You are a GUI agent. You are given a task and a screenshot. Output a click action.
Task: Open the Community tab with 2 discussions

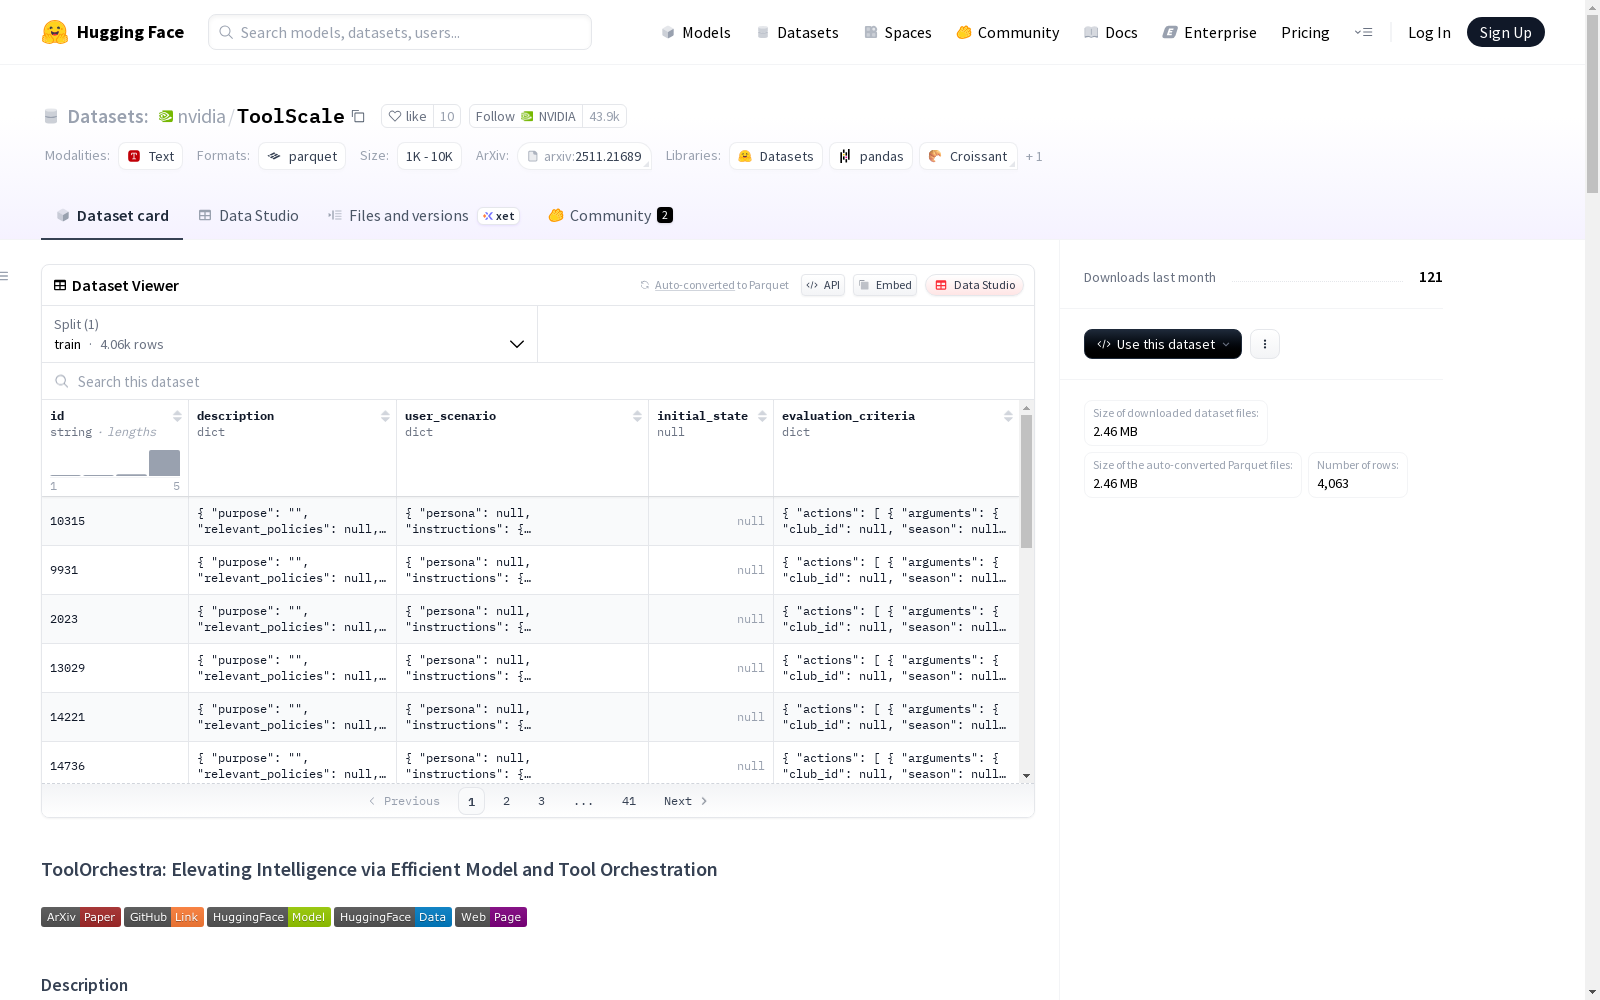[x=610, y=216]
